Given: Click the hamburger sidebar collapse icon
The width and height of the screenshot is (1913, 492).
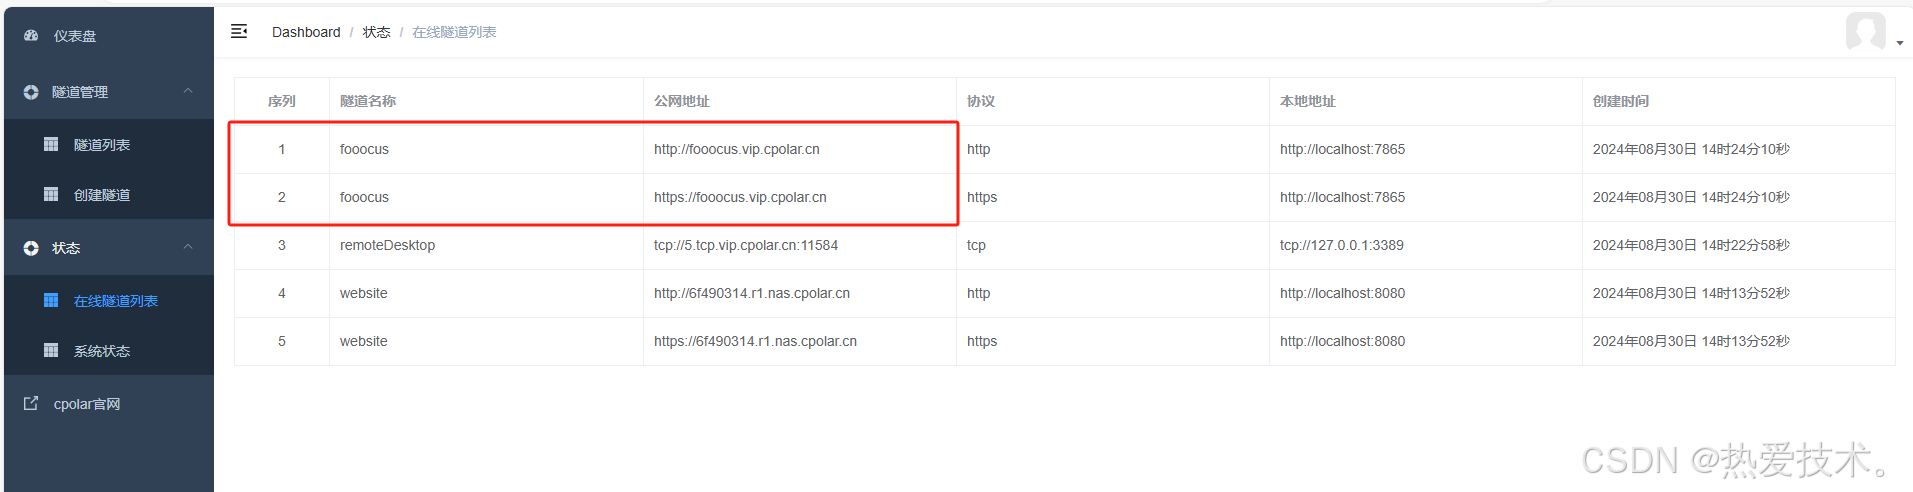Looking at the screenshot, I should (239, 31).
